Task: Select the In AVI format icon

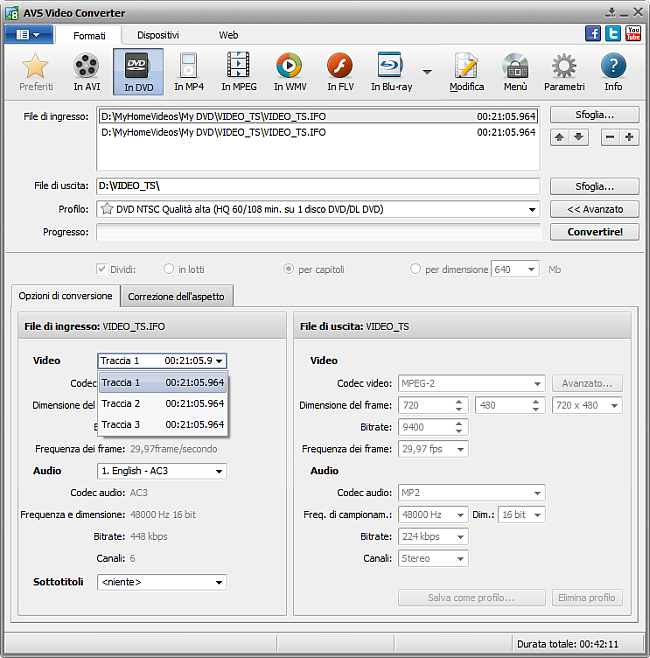Action: click(86, 72)
